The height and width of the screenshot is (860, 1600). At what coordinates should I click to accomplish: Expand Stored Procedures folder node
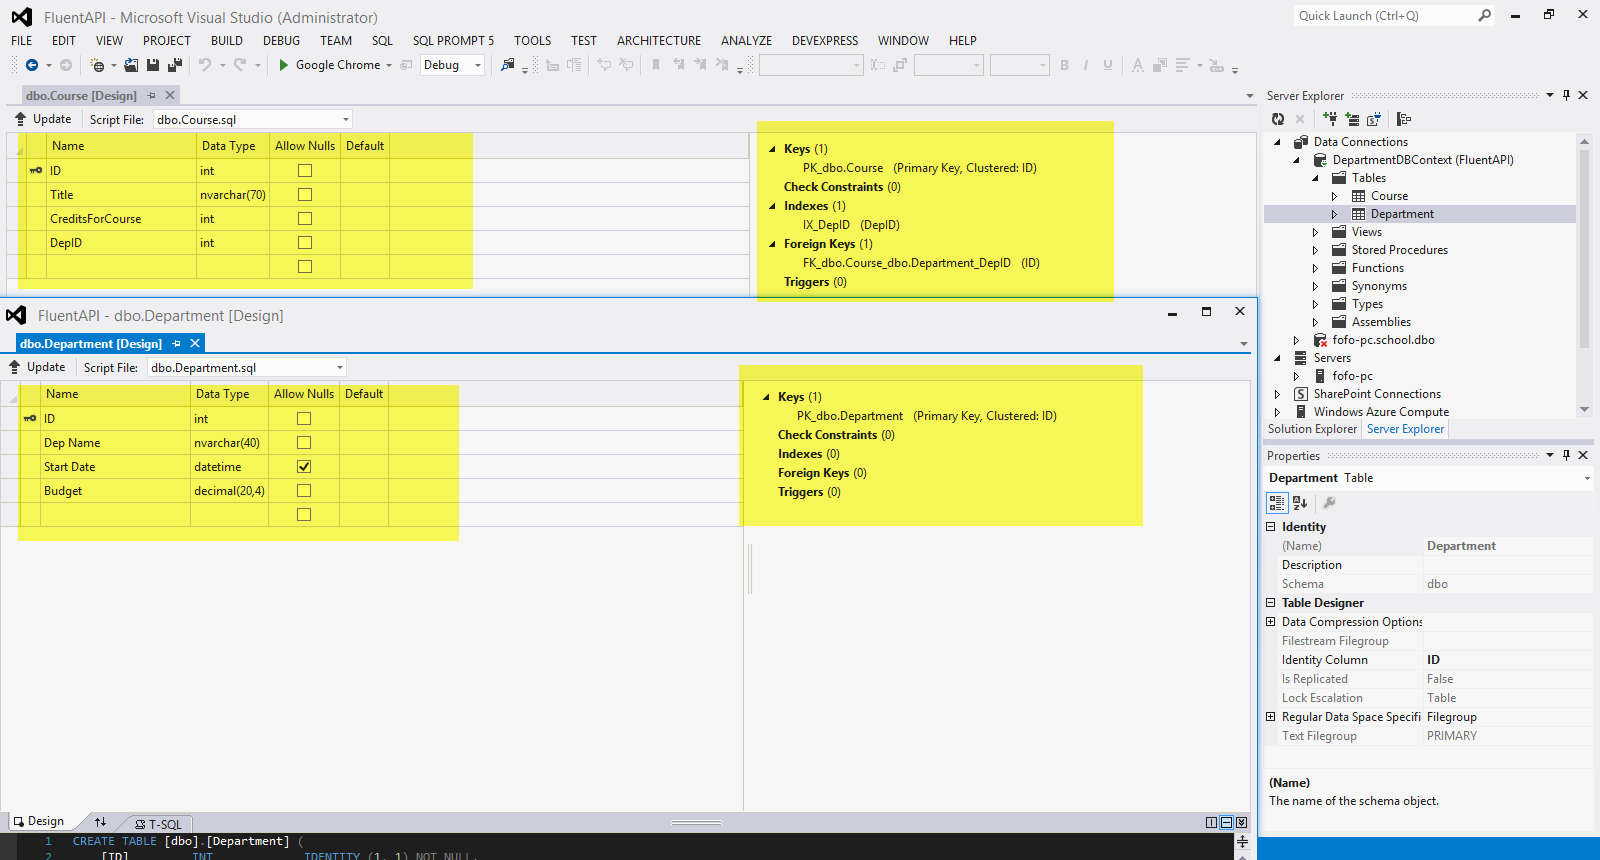[1315, 250]
